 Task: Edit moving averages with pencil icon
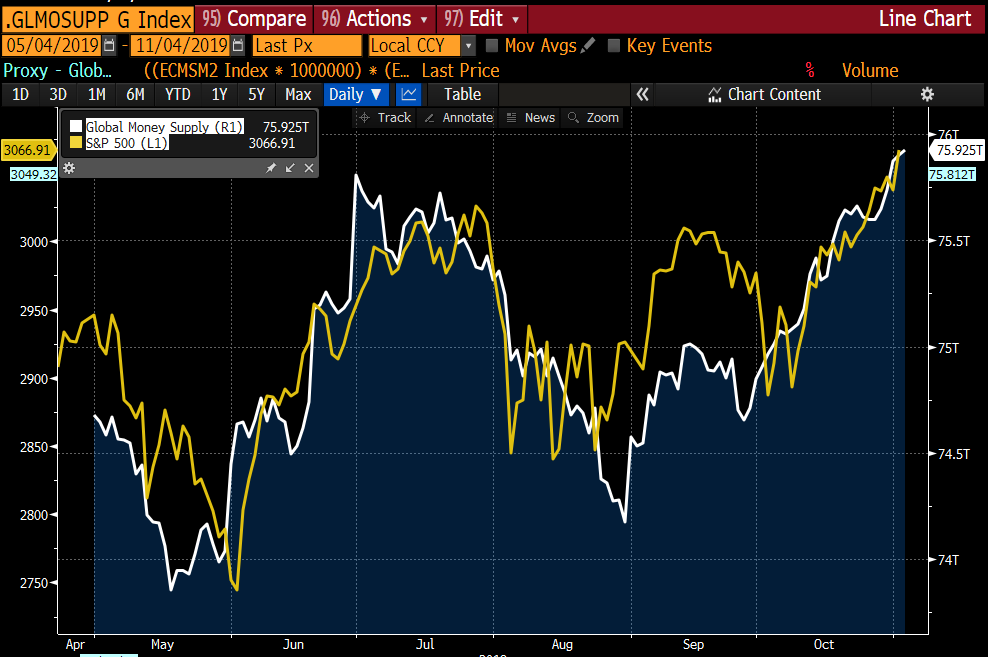point(588,46)
